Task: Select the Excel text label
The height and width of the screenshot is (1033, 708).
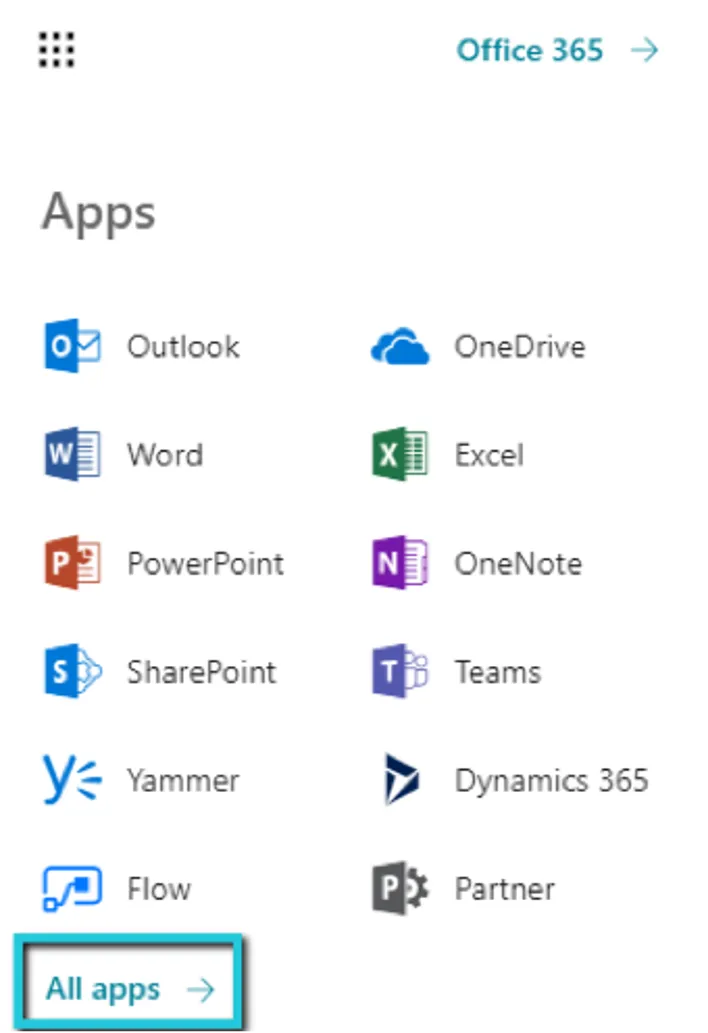Action: pyautogui.click(x=489, y=455)
